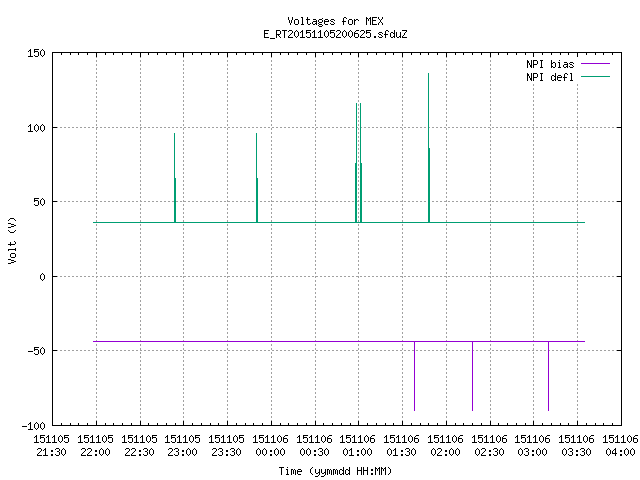Screen dimensions: 640x480
Task: Click the 150 y-axis tick label
Action: 36,53
